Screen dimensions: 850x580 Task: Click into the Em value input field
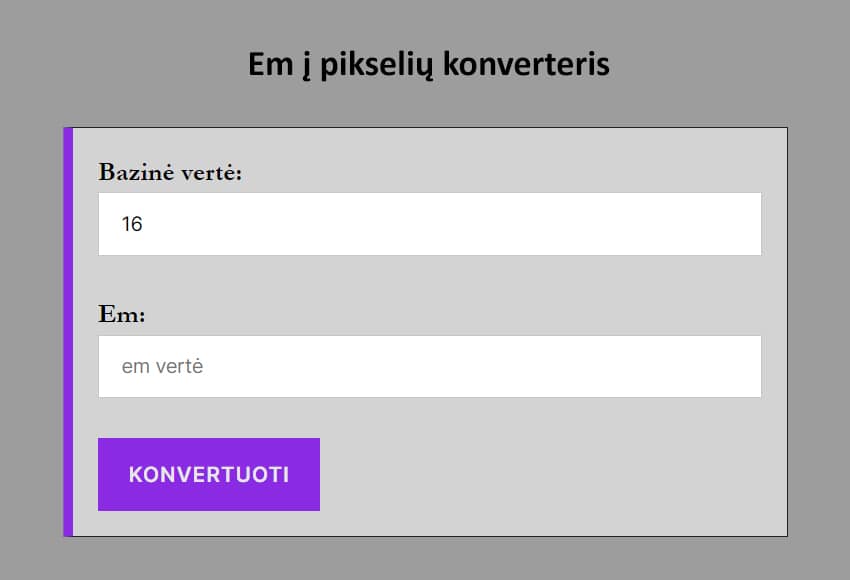click(x=430, y=366)
